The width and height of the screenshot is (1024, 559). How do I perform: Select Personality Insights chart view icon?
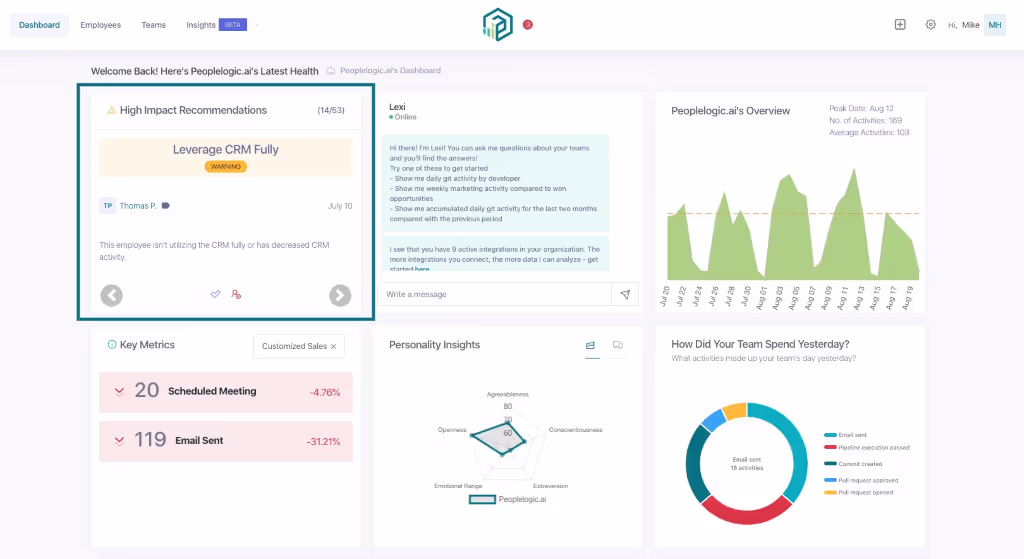point(590,345)
